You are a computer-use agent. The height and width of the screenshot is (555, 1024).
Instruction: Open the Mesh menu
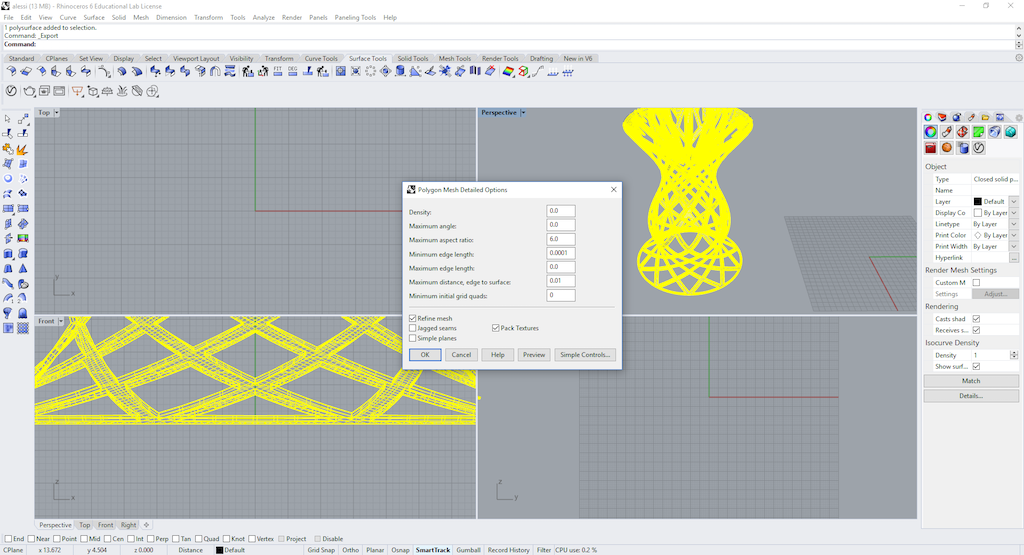coord(141,18)
